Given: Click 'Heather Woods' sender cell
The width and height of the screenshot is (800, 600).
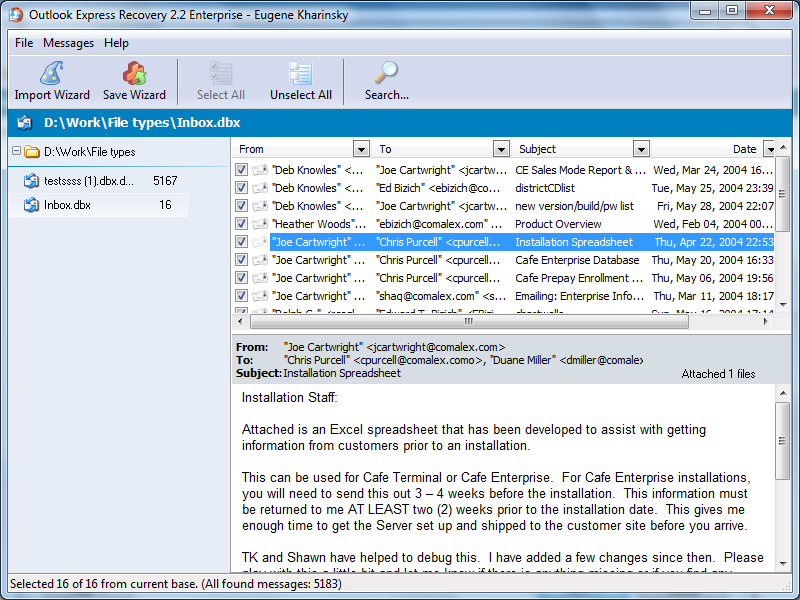Looking at the screenshot, I should tap(319, 224).
